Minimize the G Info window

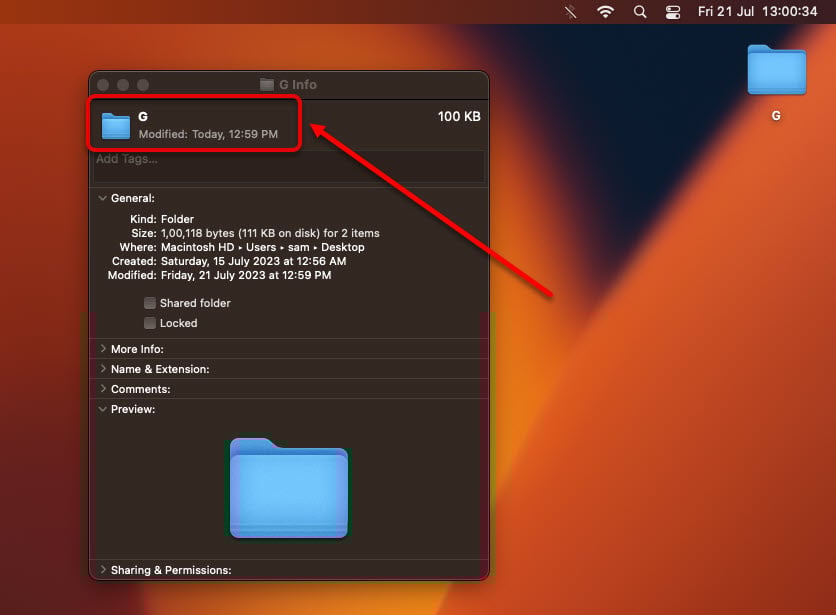(123, 85)
